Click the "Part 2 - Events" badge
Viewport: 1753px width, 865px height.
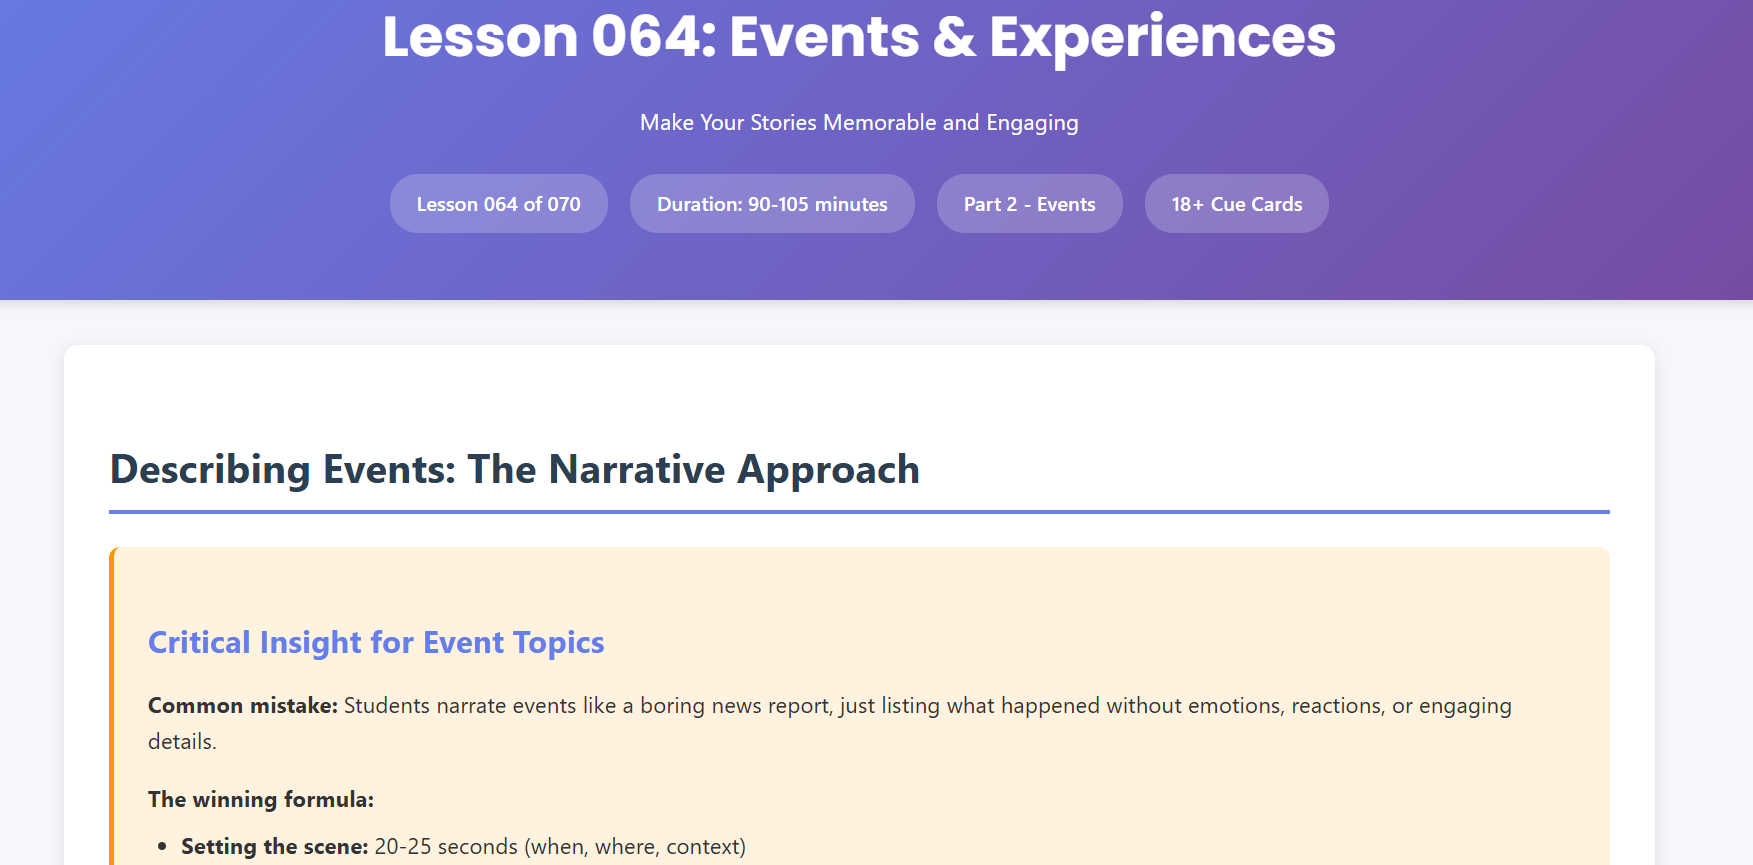1029,204
